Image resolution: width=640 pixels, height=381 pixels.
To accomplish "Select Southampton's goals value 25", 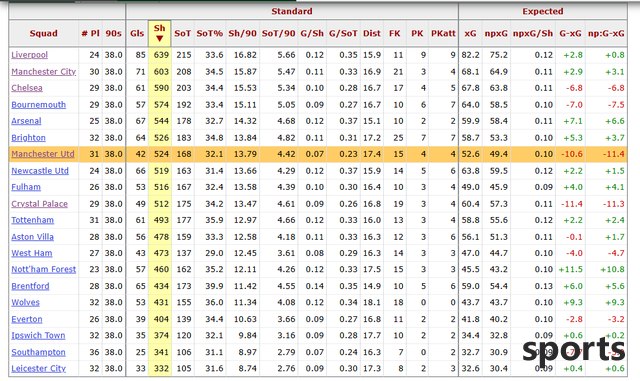I will point(140,353).
